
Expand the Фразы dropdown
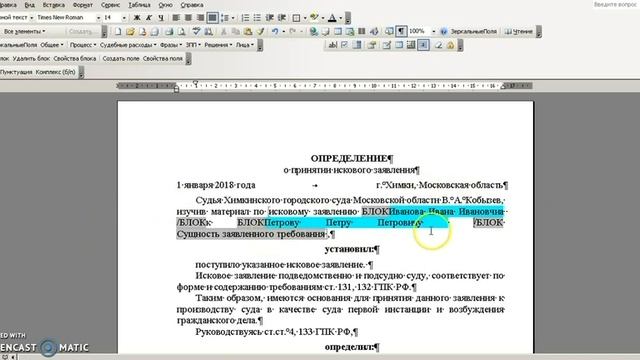[171, 45]
